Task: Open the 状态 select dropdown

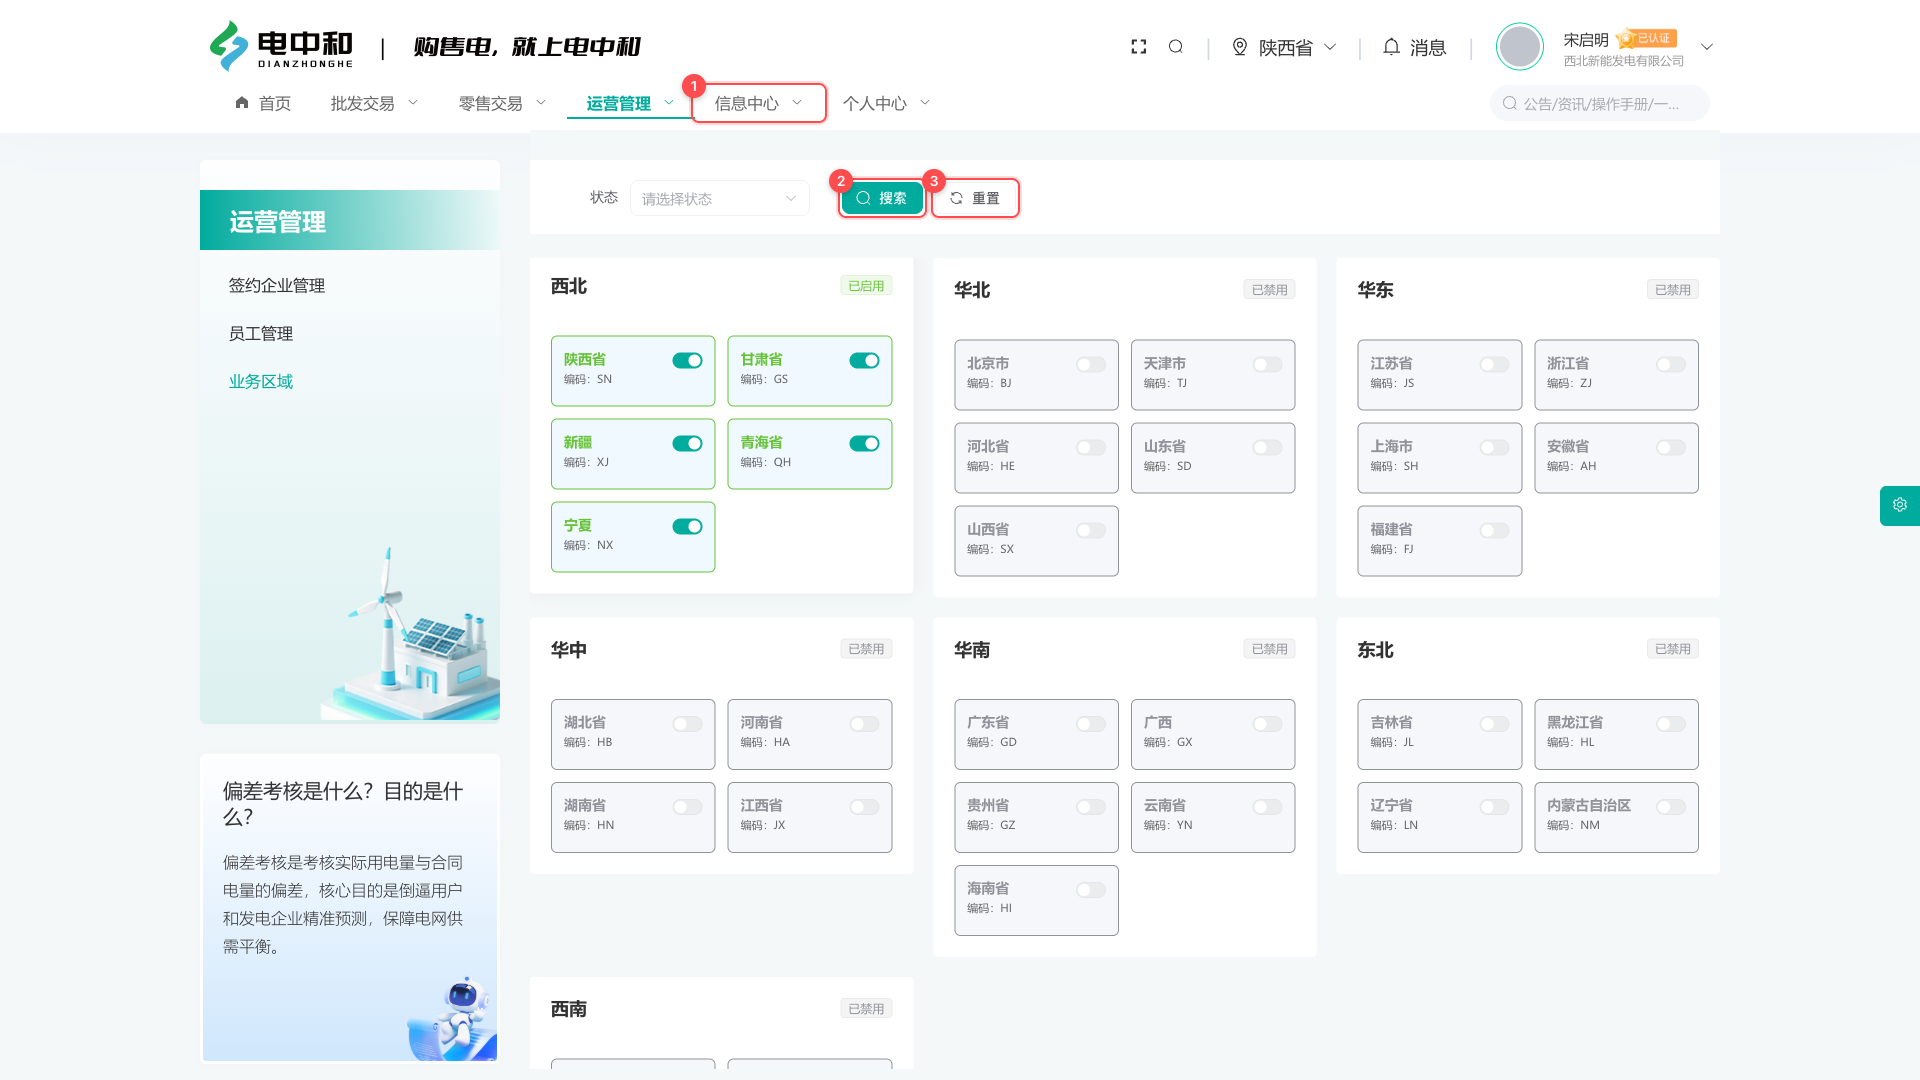Action: click(719, 198)
